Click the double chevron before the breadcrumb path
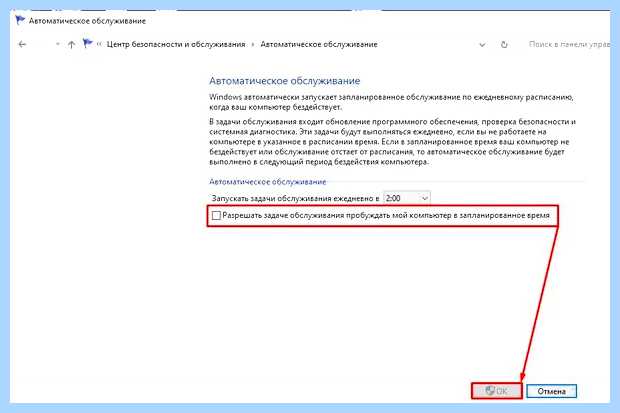Screen dimensions: 620x413 (99, 44)
